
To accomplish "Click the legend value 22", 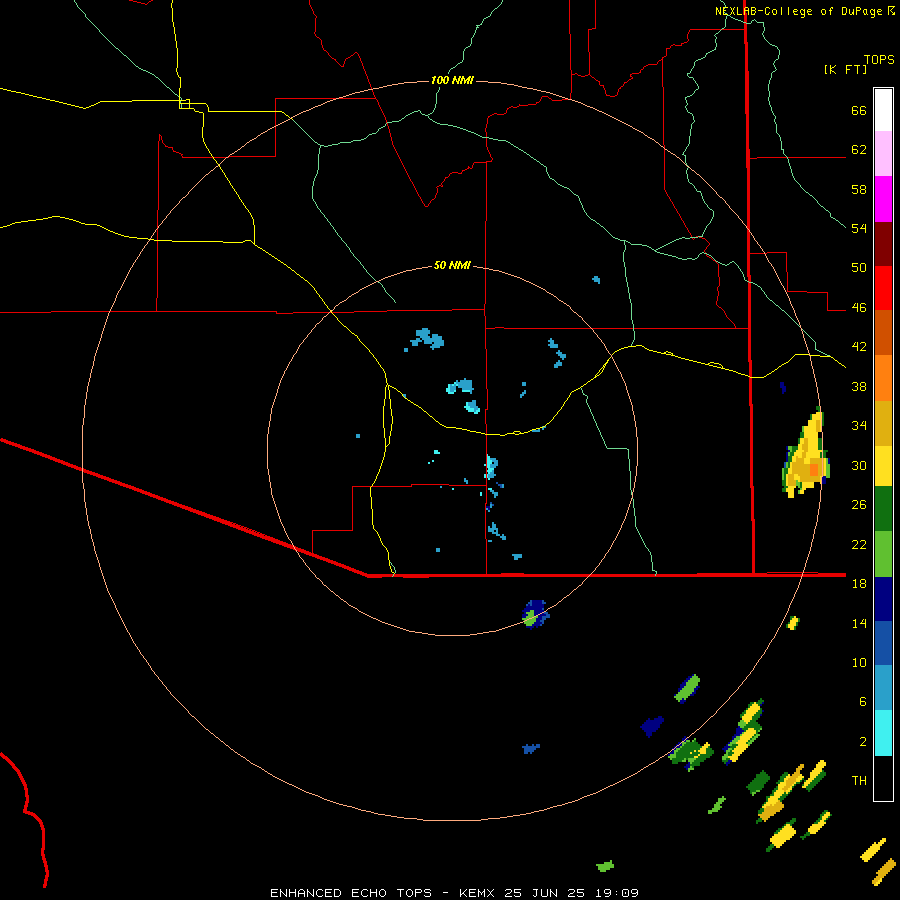I will point(859,545).
